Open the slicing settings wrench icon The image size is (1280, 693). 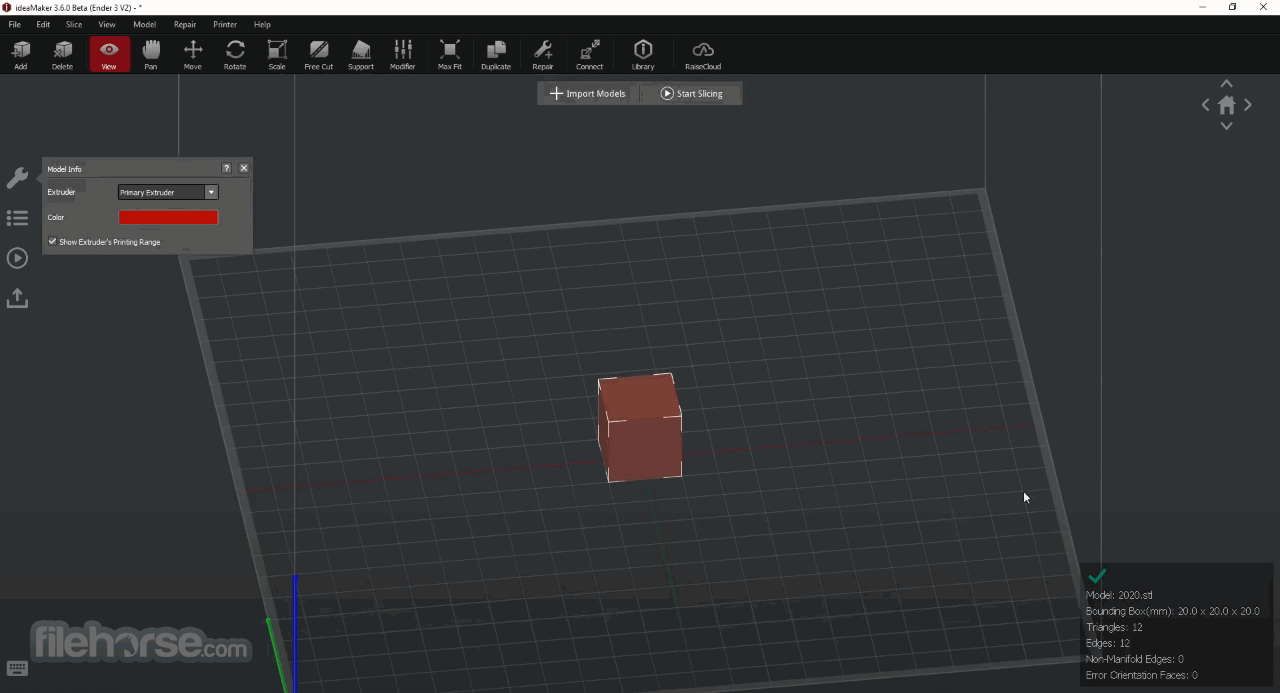[17, 178]
